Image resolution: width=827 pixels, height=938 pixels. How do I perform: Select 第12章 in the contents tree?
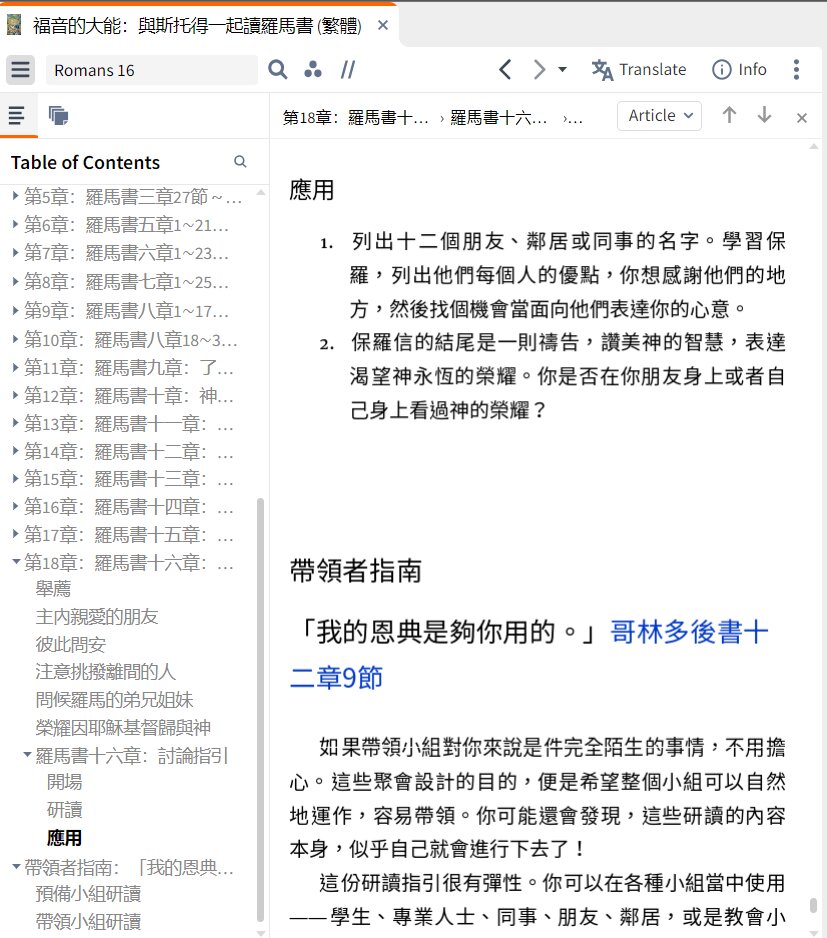tap(129, 395)
